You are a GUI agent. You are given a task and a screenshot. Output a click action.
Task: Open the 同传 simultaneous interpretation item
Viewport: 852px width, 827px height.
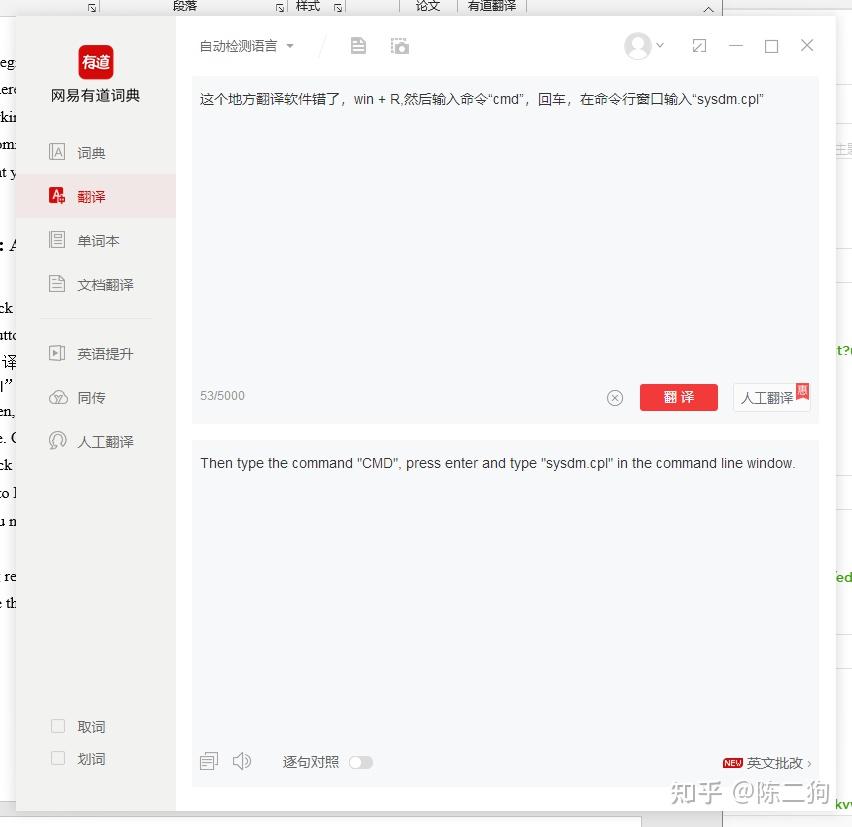(x=96, y=398)
